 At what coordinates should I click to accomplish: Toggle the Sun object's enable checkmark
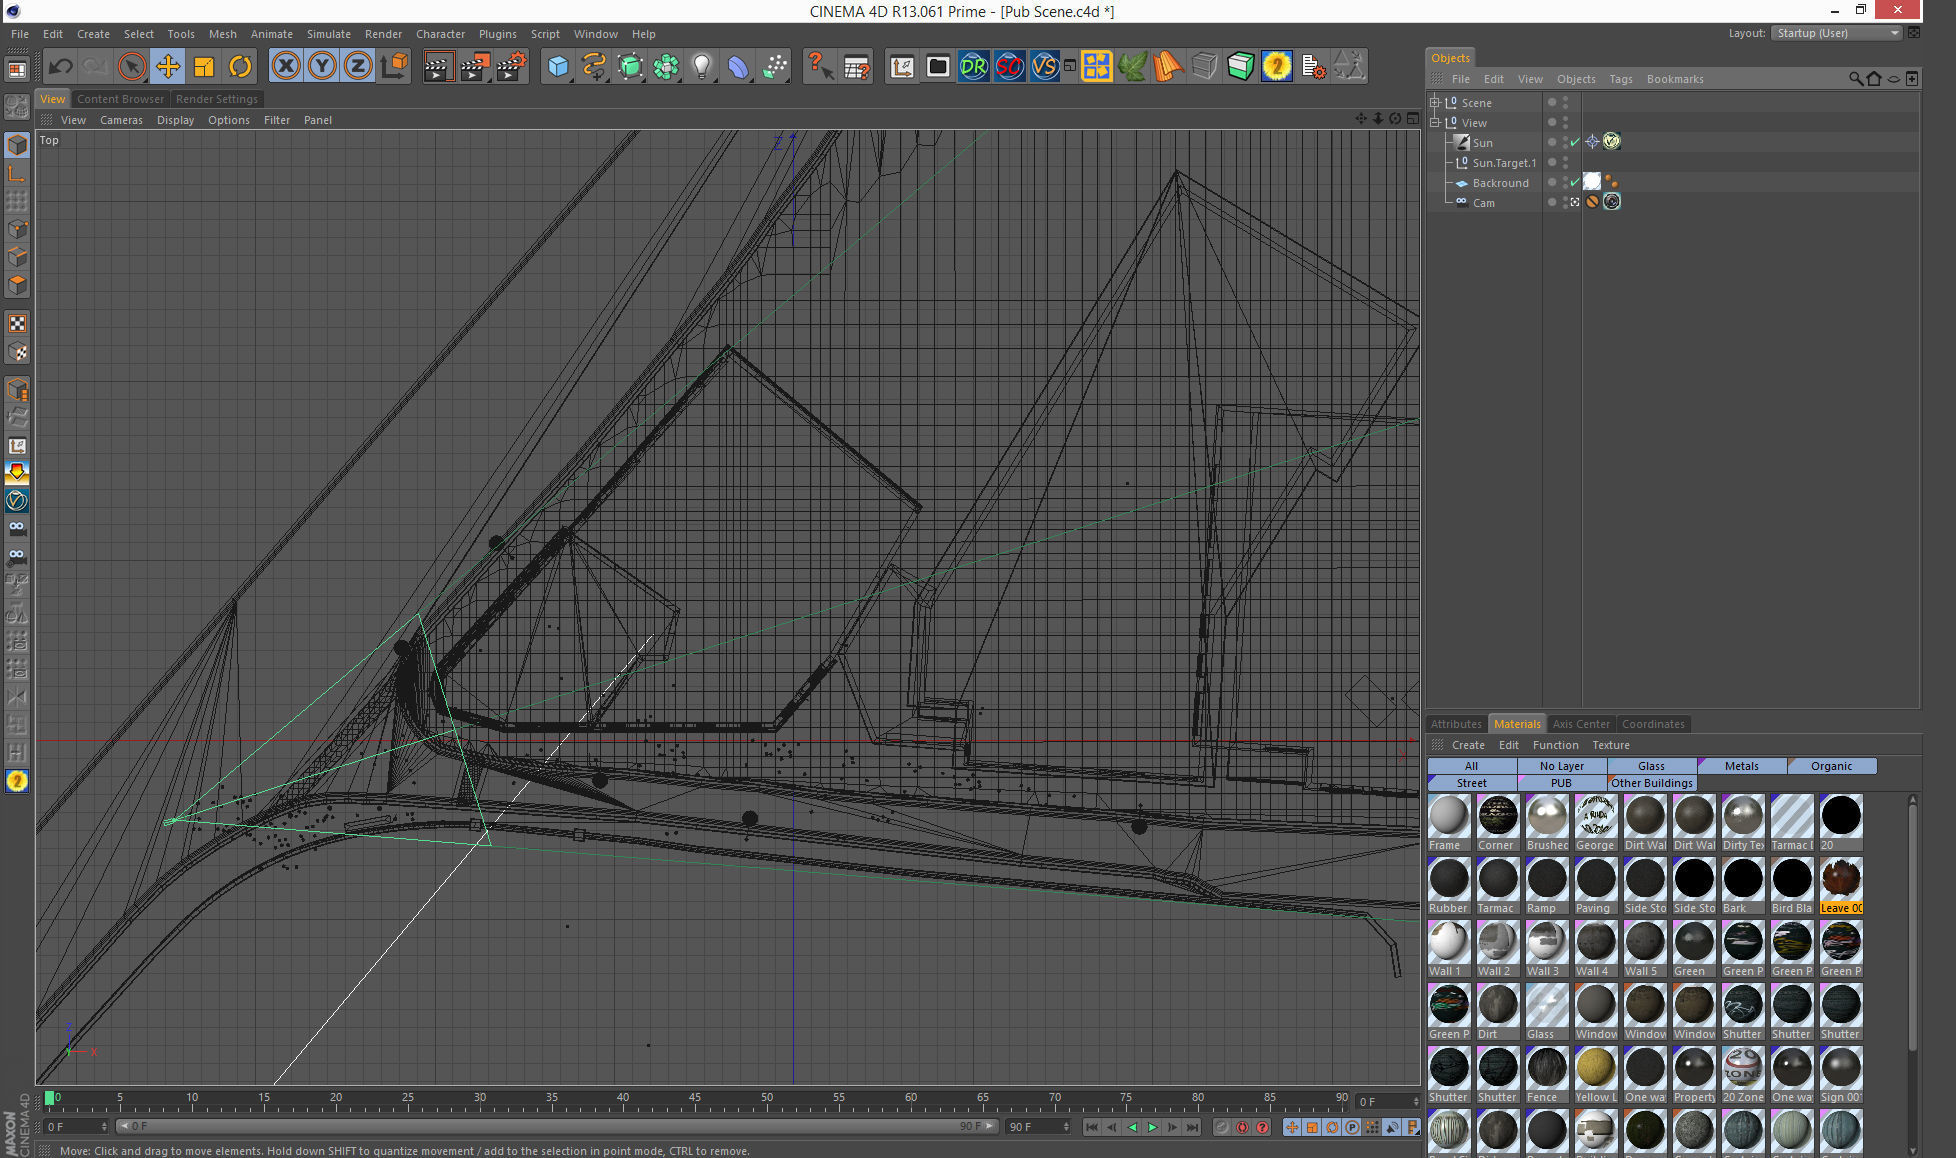coord(1575,143)
